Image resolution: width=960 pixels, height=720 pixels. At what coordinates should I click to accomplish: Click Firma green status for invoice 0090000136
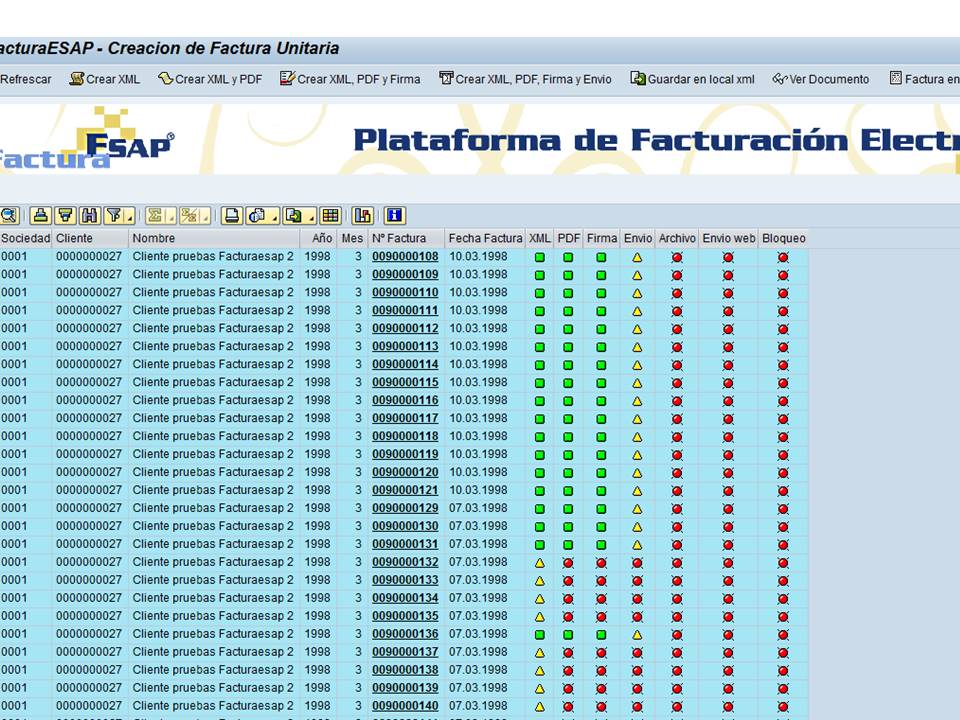601,635
